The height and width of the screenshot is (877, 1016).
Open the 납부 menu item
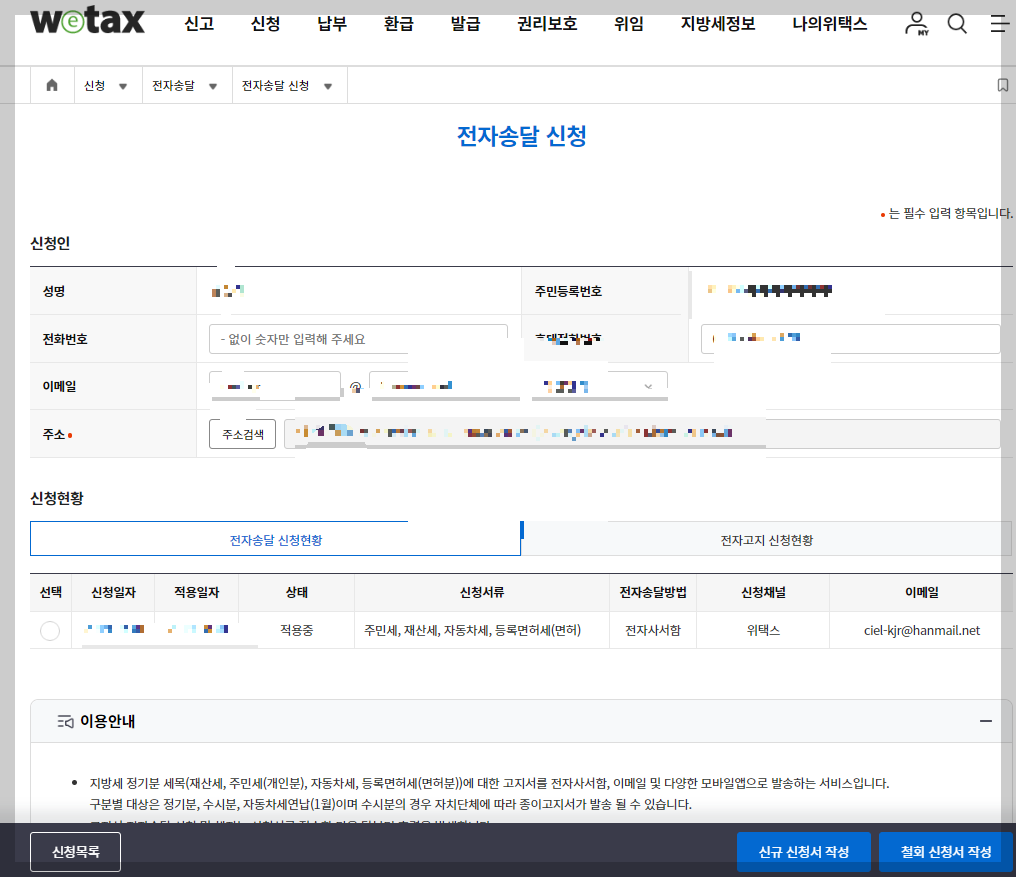331,24
